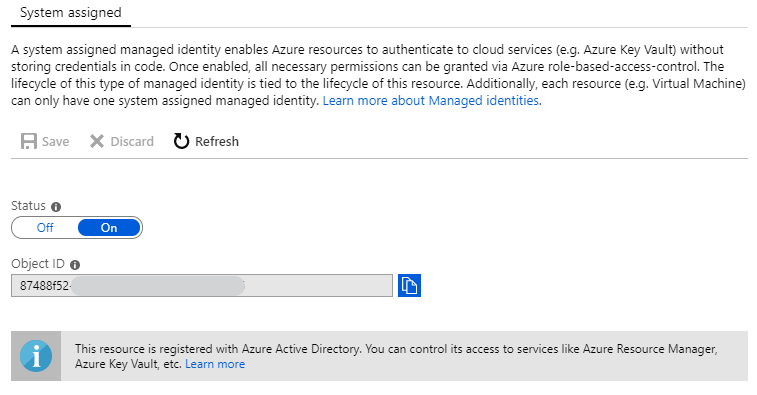Click the Refresh circular arrow icon

pos(181,141)
